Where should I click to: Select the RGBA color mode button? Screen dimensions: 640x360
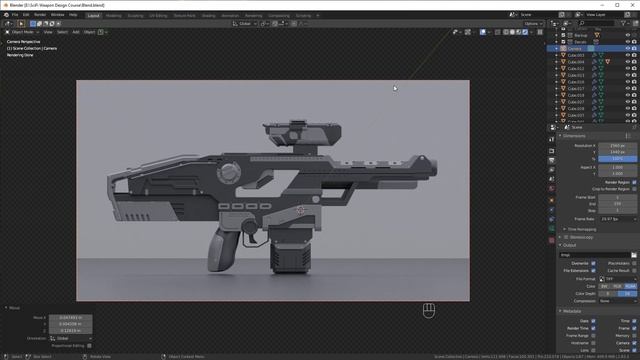(x=630, y=287)
